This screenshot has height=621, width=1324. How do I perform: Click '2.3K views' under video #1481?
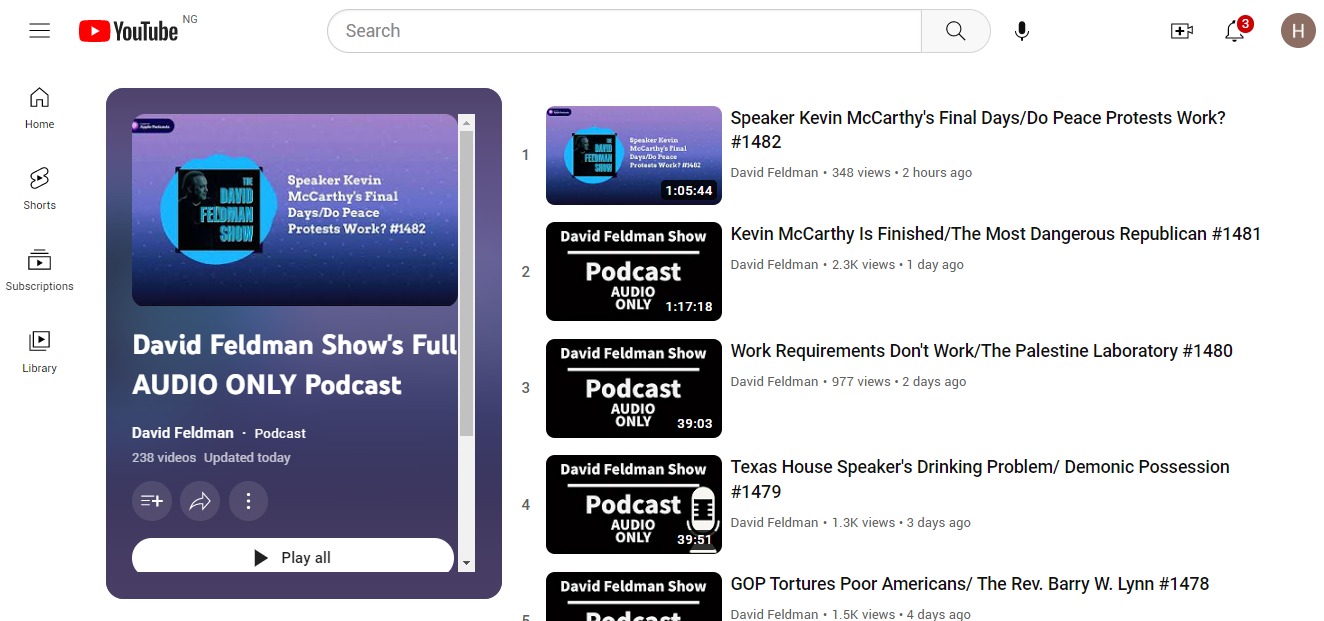pos(864,264)
